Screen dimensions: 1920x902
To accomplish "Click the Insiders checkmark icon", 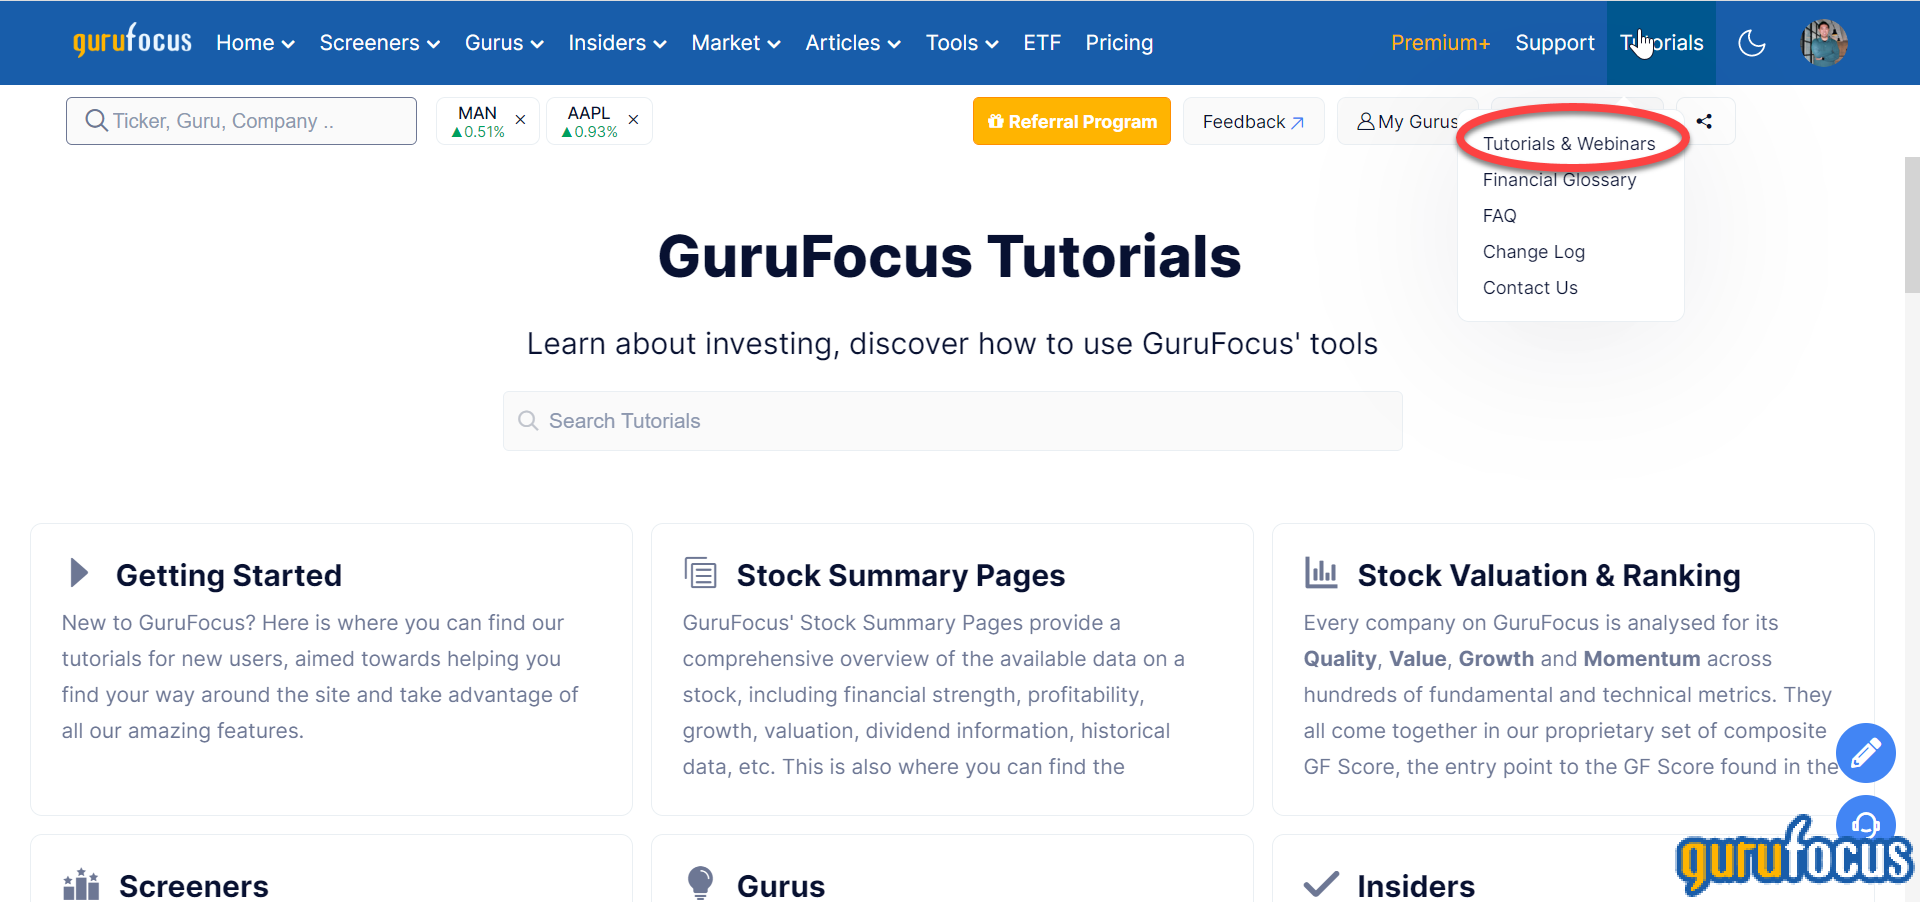I will pyautogui.click(x=1321, y=884).
